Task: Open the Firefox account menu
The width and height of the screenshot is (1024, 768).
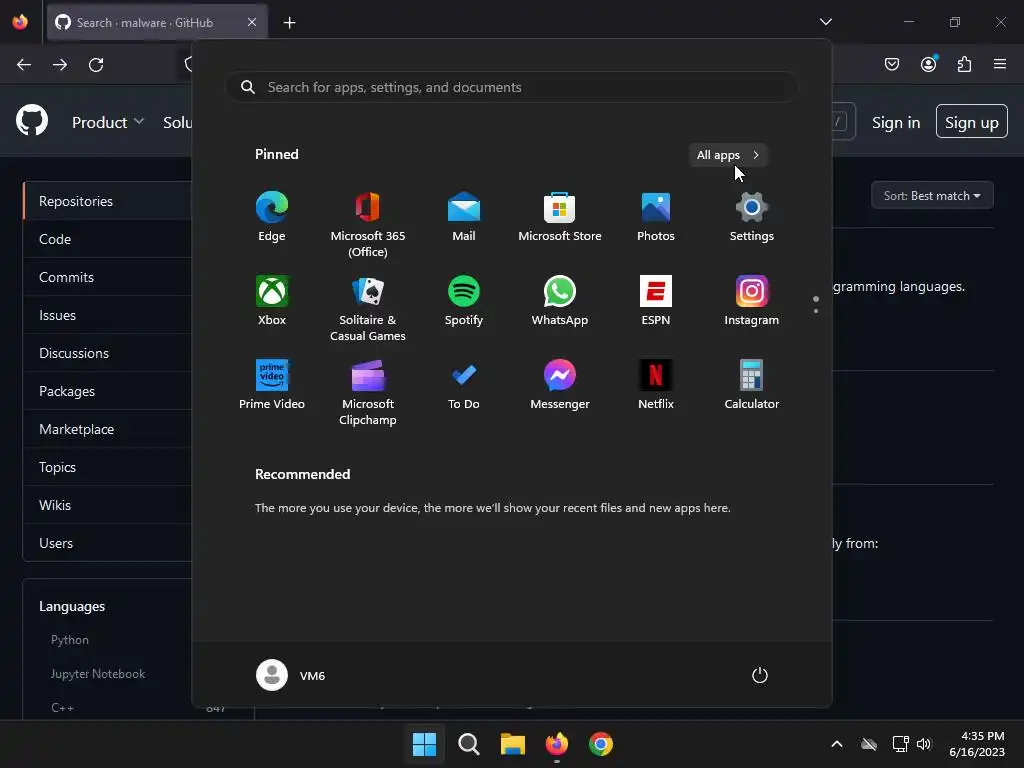Action: 929,64
